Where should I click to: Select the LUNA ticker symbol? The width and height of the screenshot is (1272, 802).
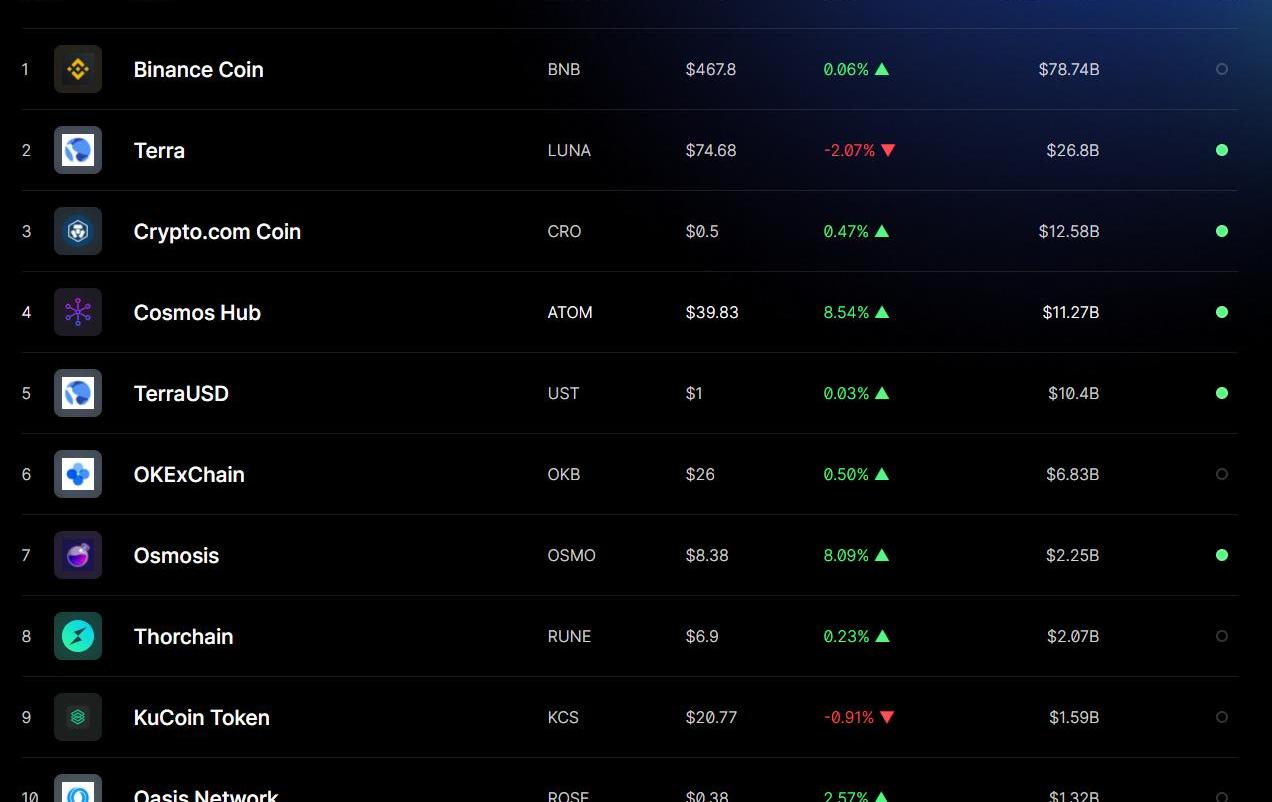point(569,150)
